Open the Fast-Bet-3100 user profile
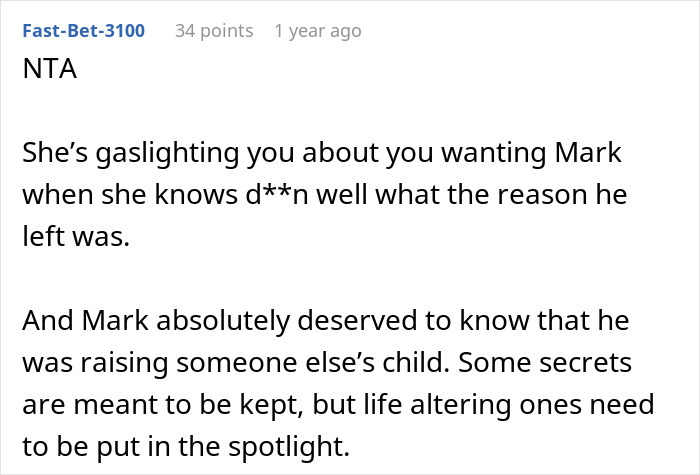This screenshot has width=700, height=475. pyautogui.click(x=83, y=31)
